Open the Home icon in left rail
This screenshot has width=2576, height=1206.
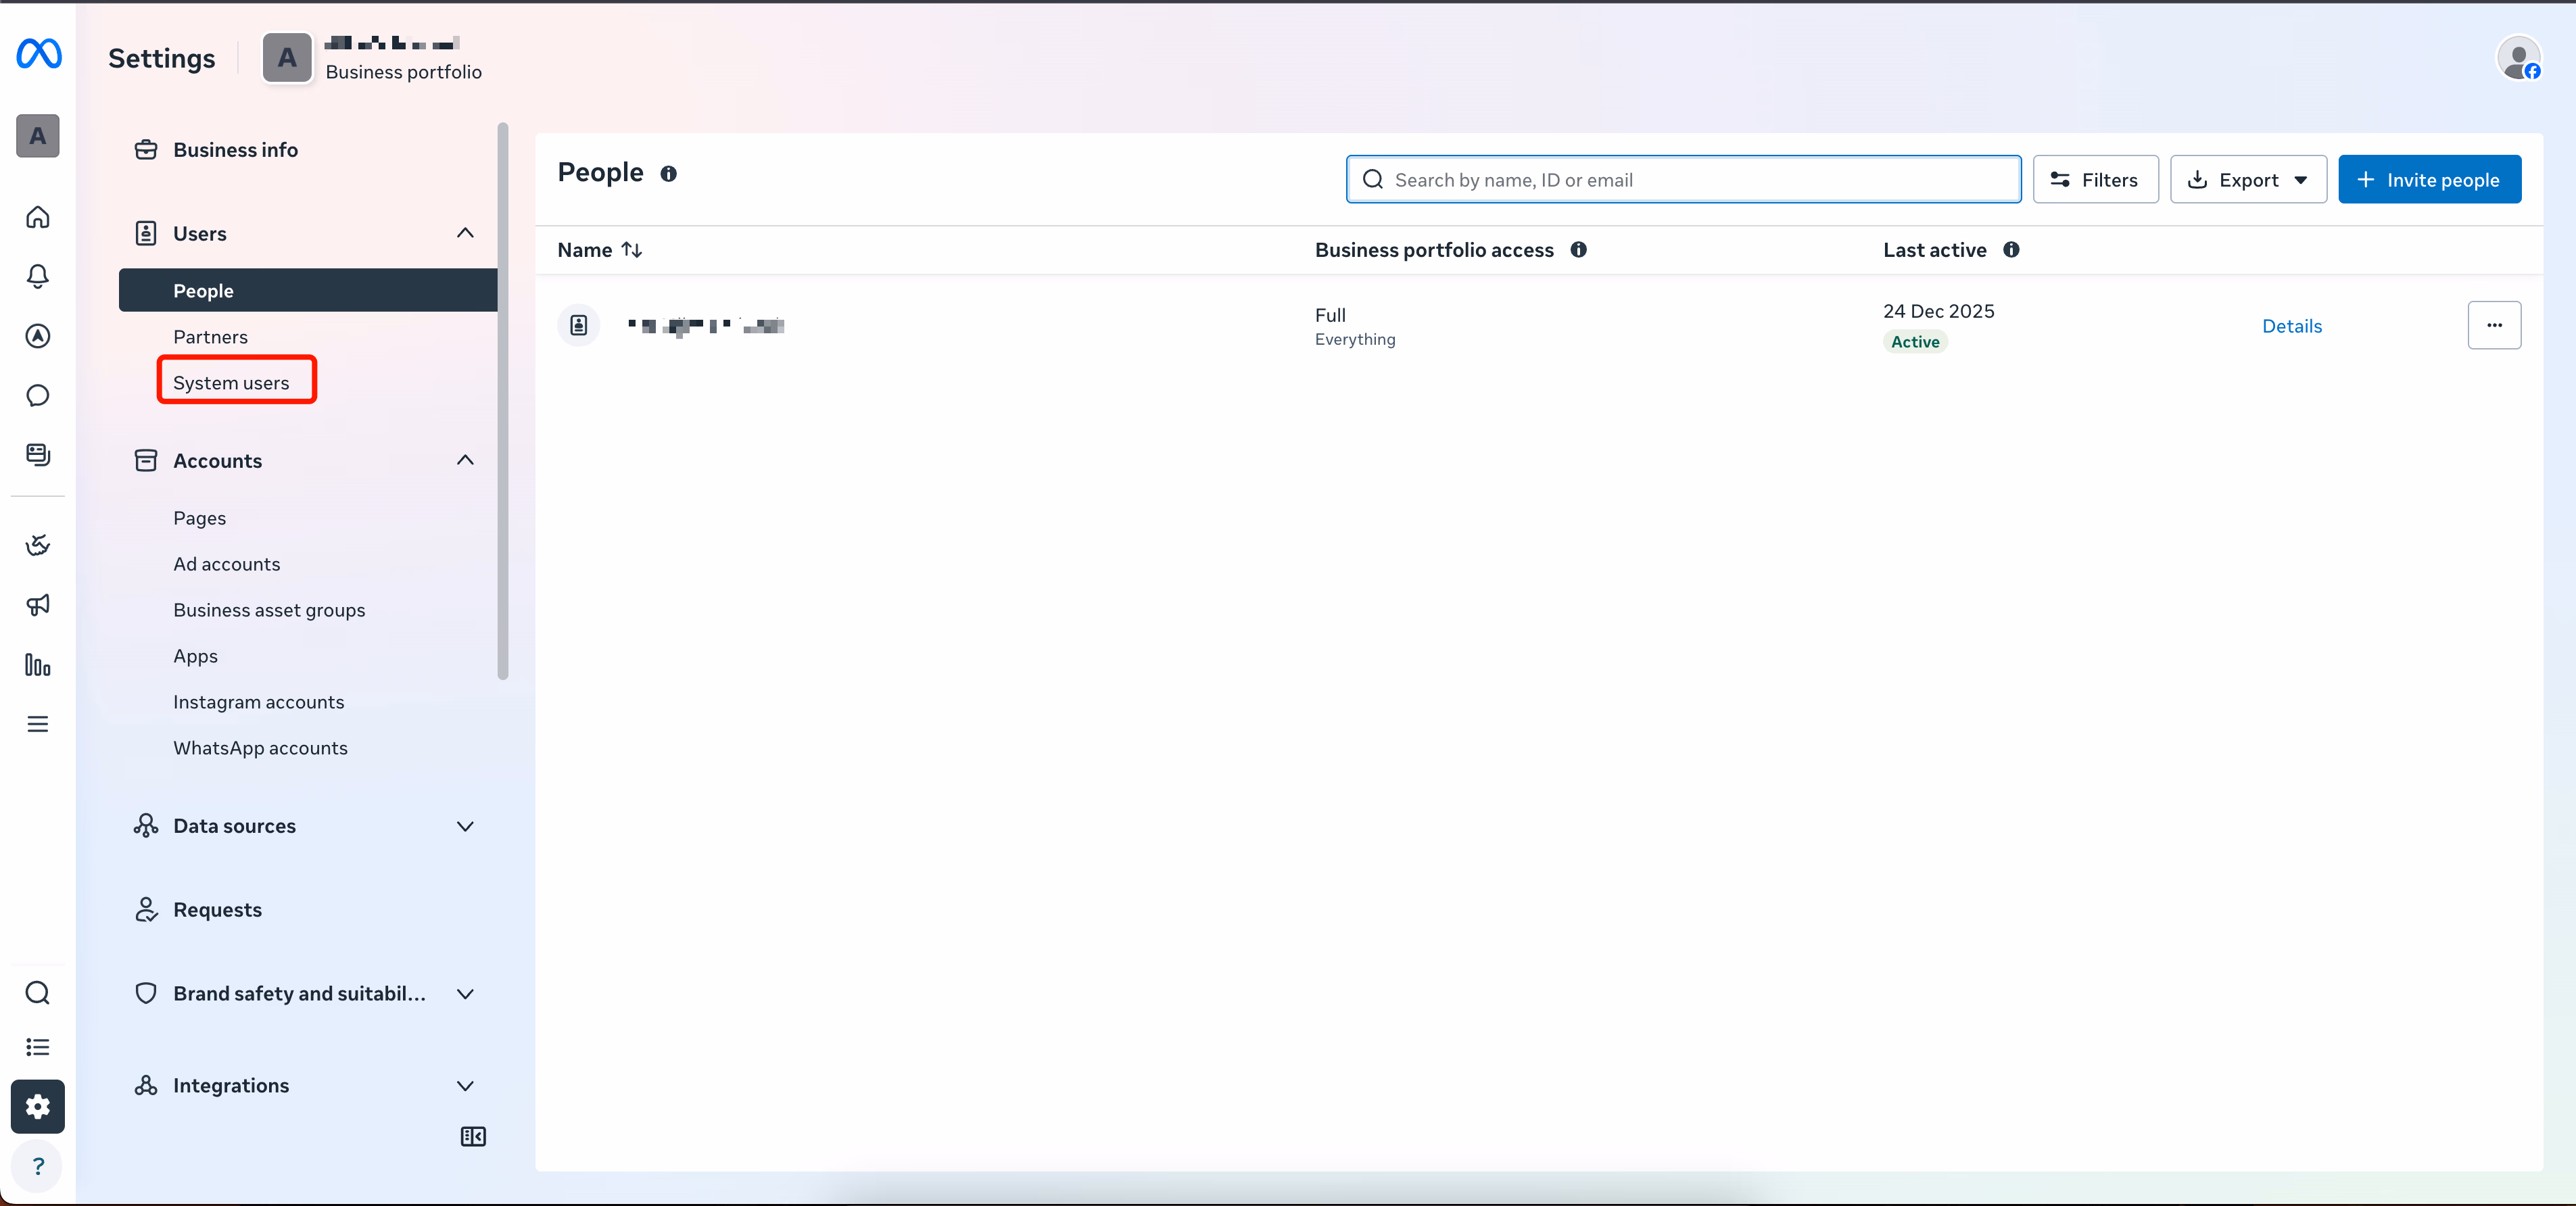point(38,217)
